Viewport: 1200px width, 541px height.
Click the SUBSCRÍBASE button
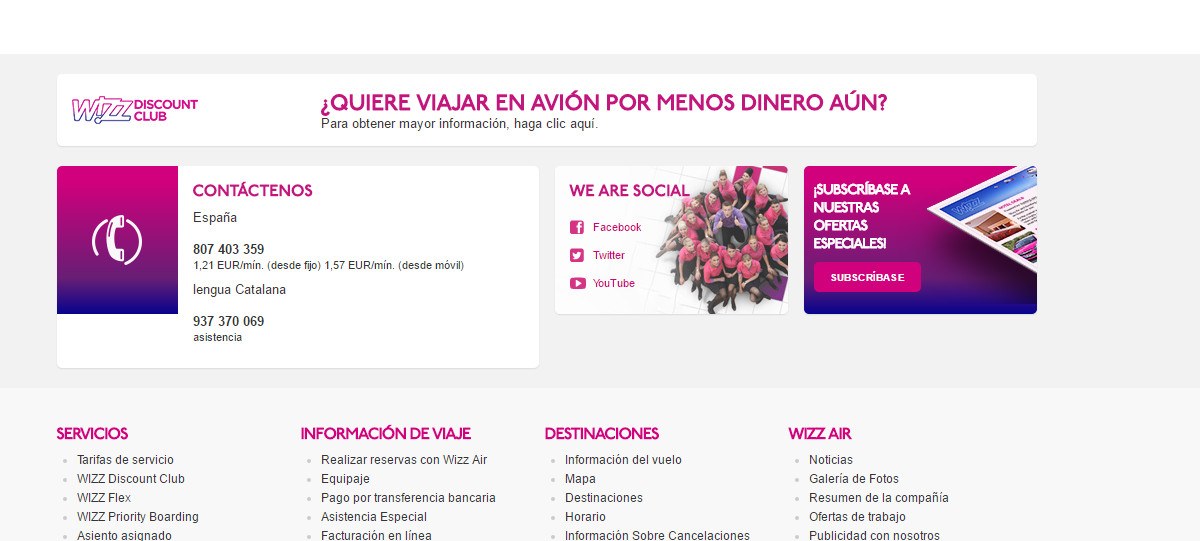point(867,277)
